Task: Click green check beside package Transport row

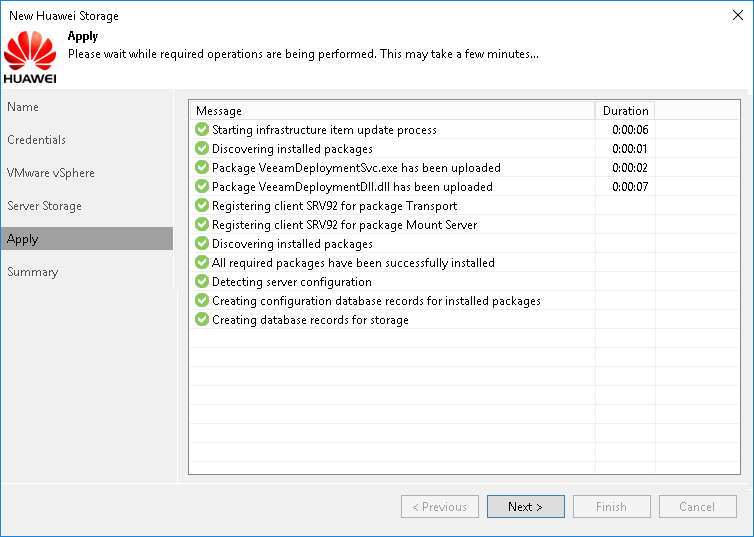Action: click(x=202, y=205)
